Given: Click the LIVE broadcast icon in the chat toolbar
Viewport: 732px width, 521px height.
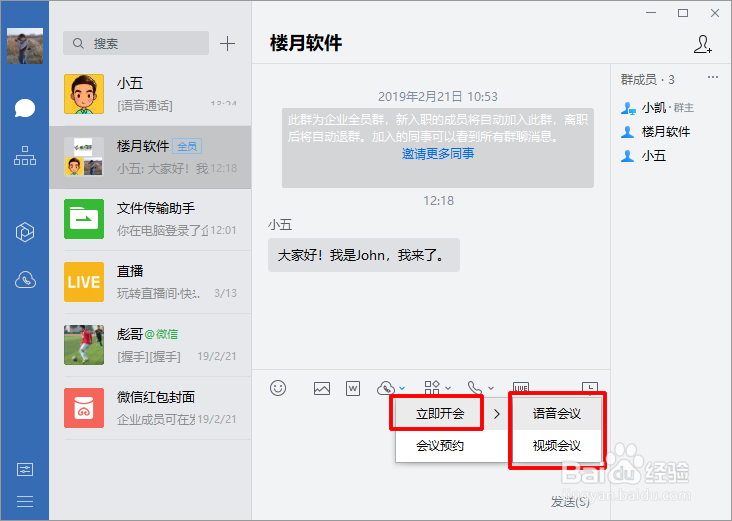Looking at the screenshot, I should 521,387.
